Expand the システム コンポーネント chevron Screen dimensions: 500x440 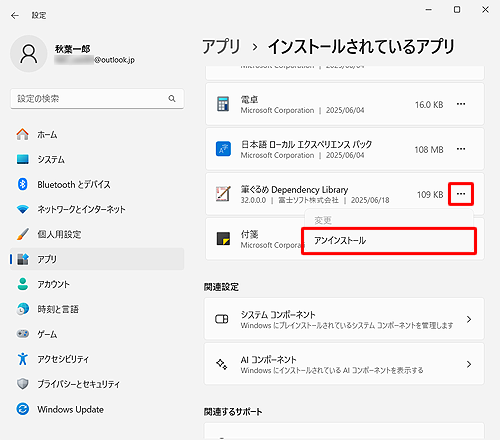(469, 319)
